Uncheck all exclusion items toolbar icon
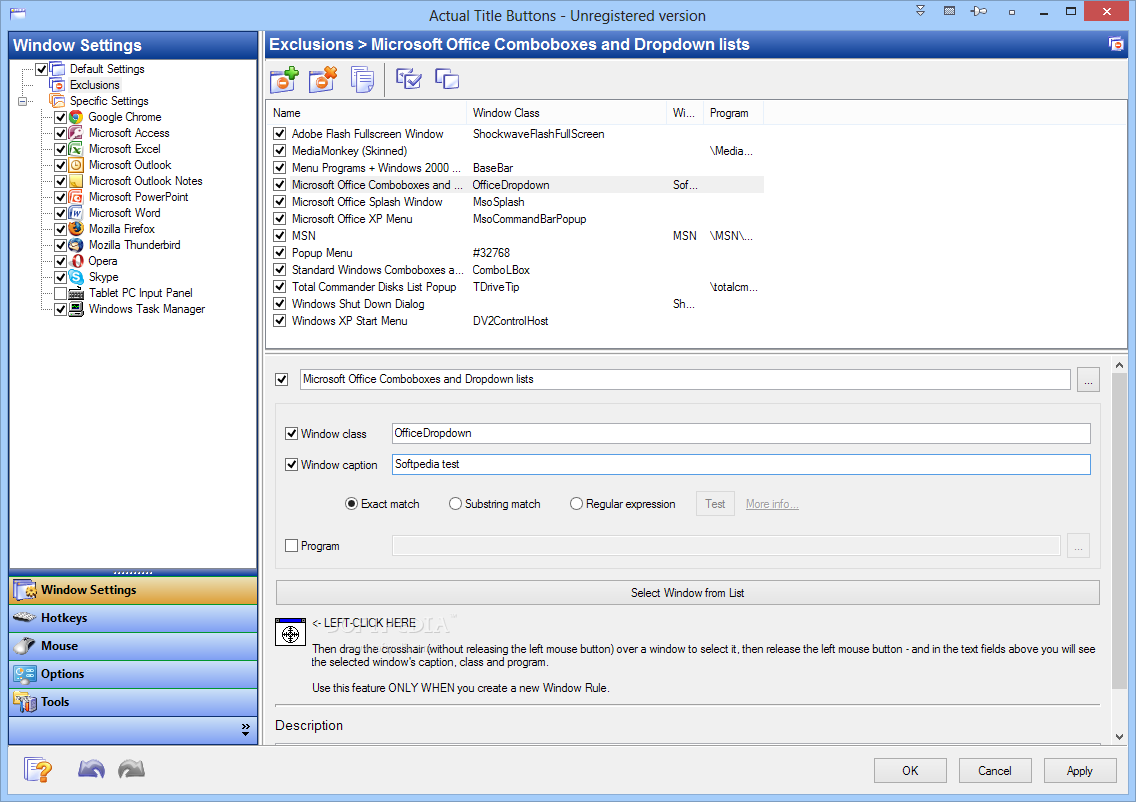This screenshot has height=802, width=1136. click(447, 78)
